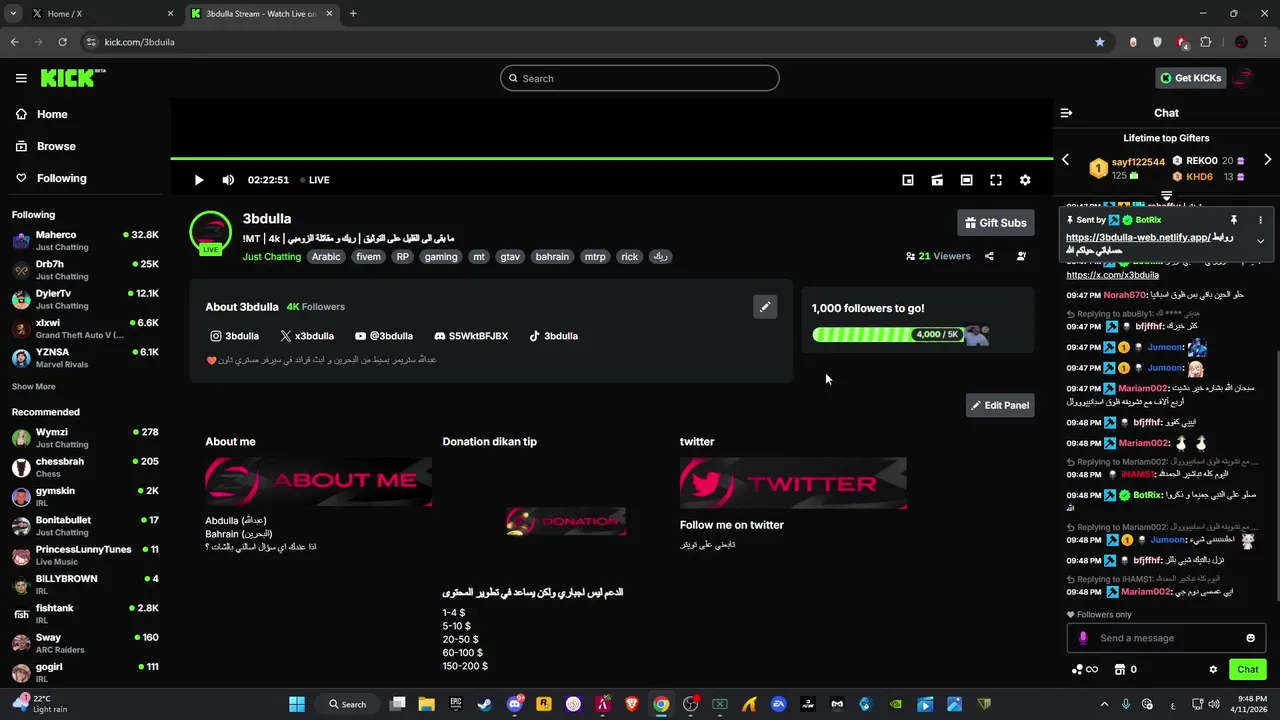Open Following in sidebar
The image size is (1280, 720).
tap(51, 178)
